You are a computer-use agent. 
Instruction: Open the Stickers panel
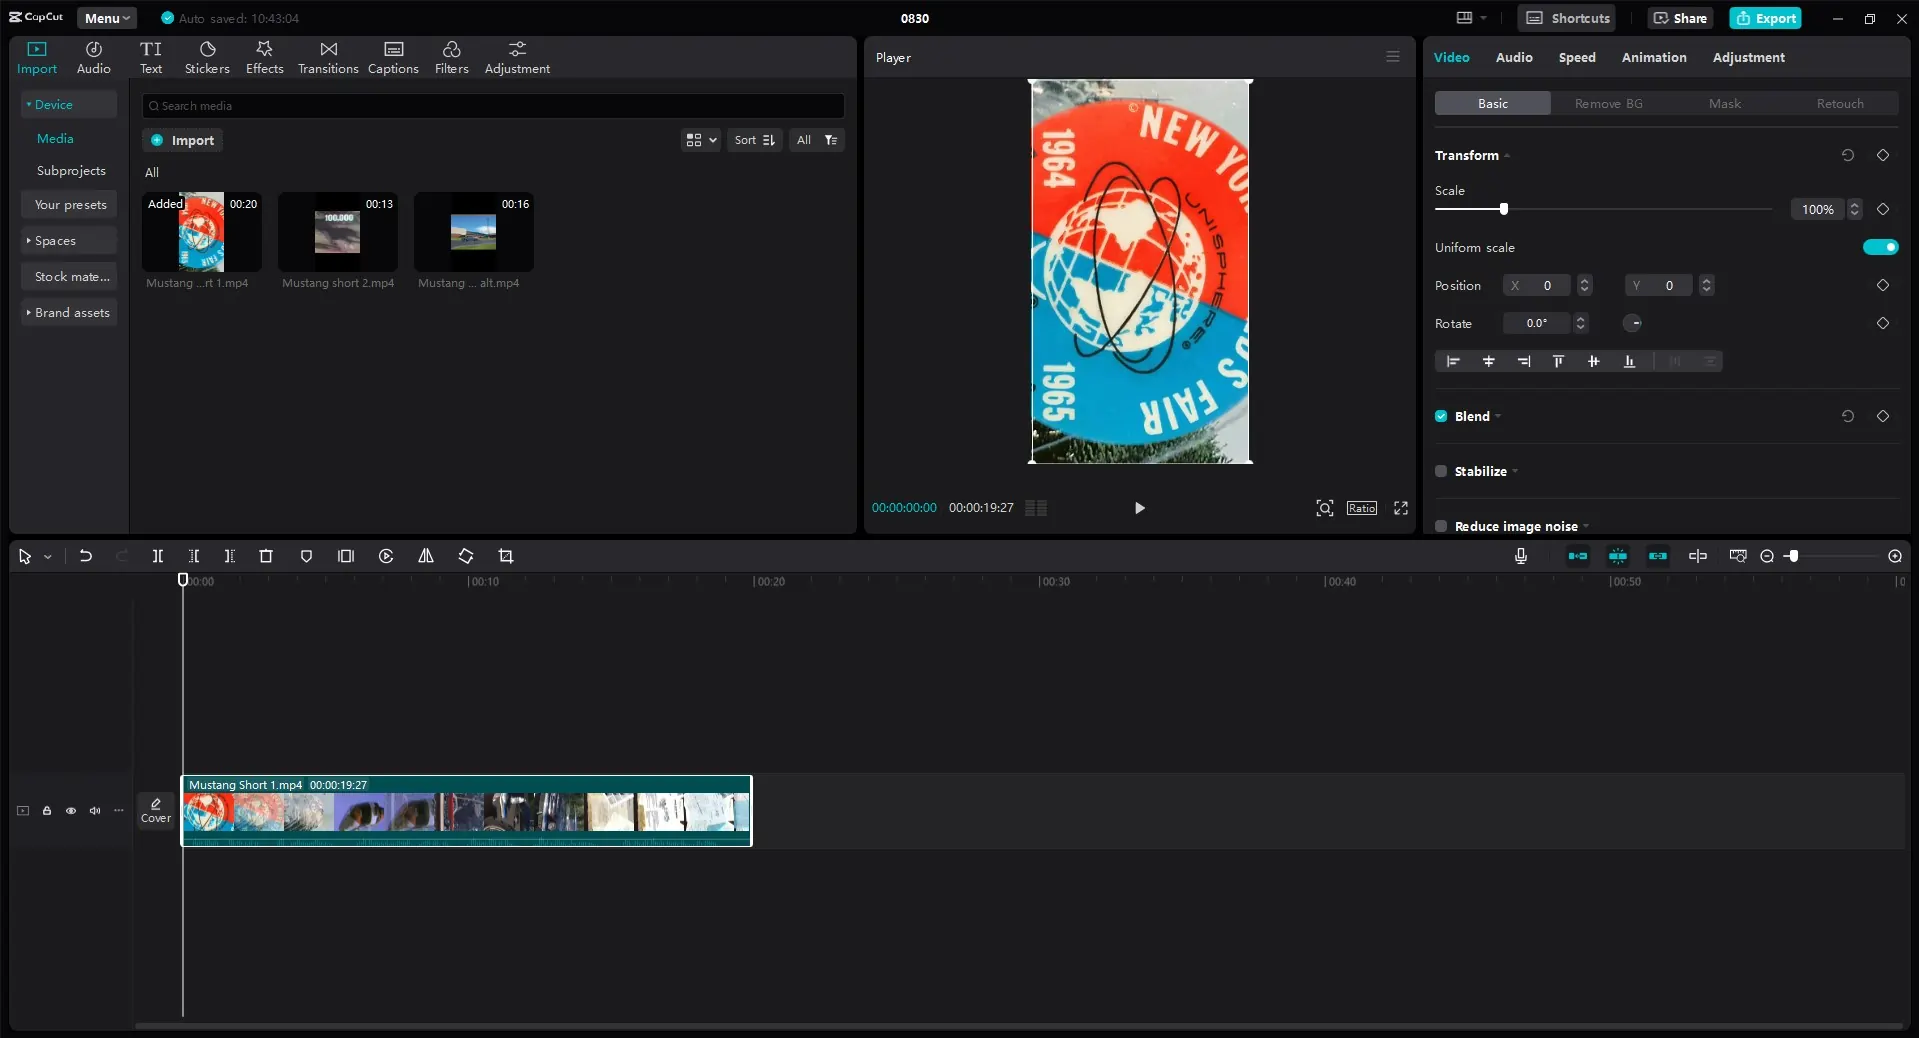pos(207,58)
